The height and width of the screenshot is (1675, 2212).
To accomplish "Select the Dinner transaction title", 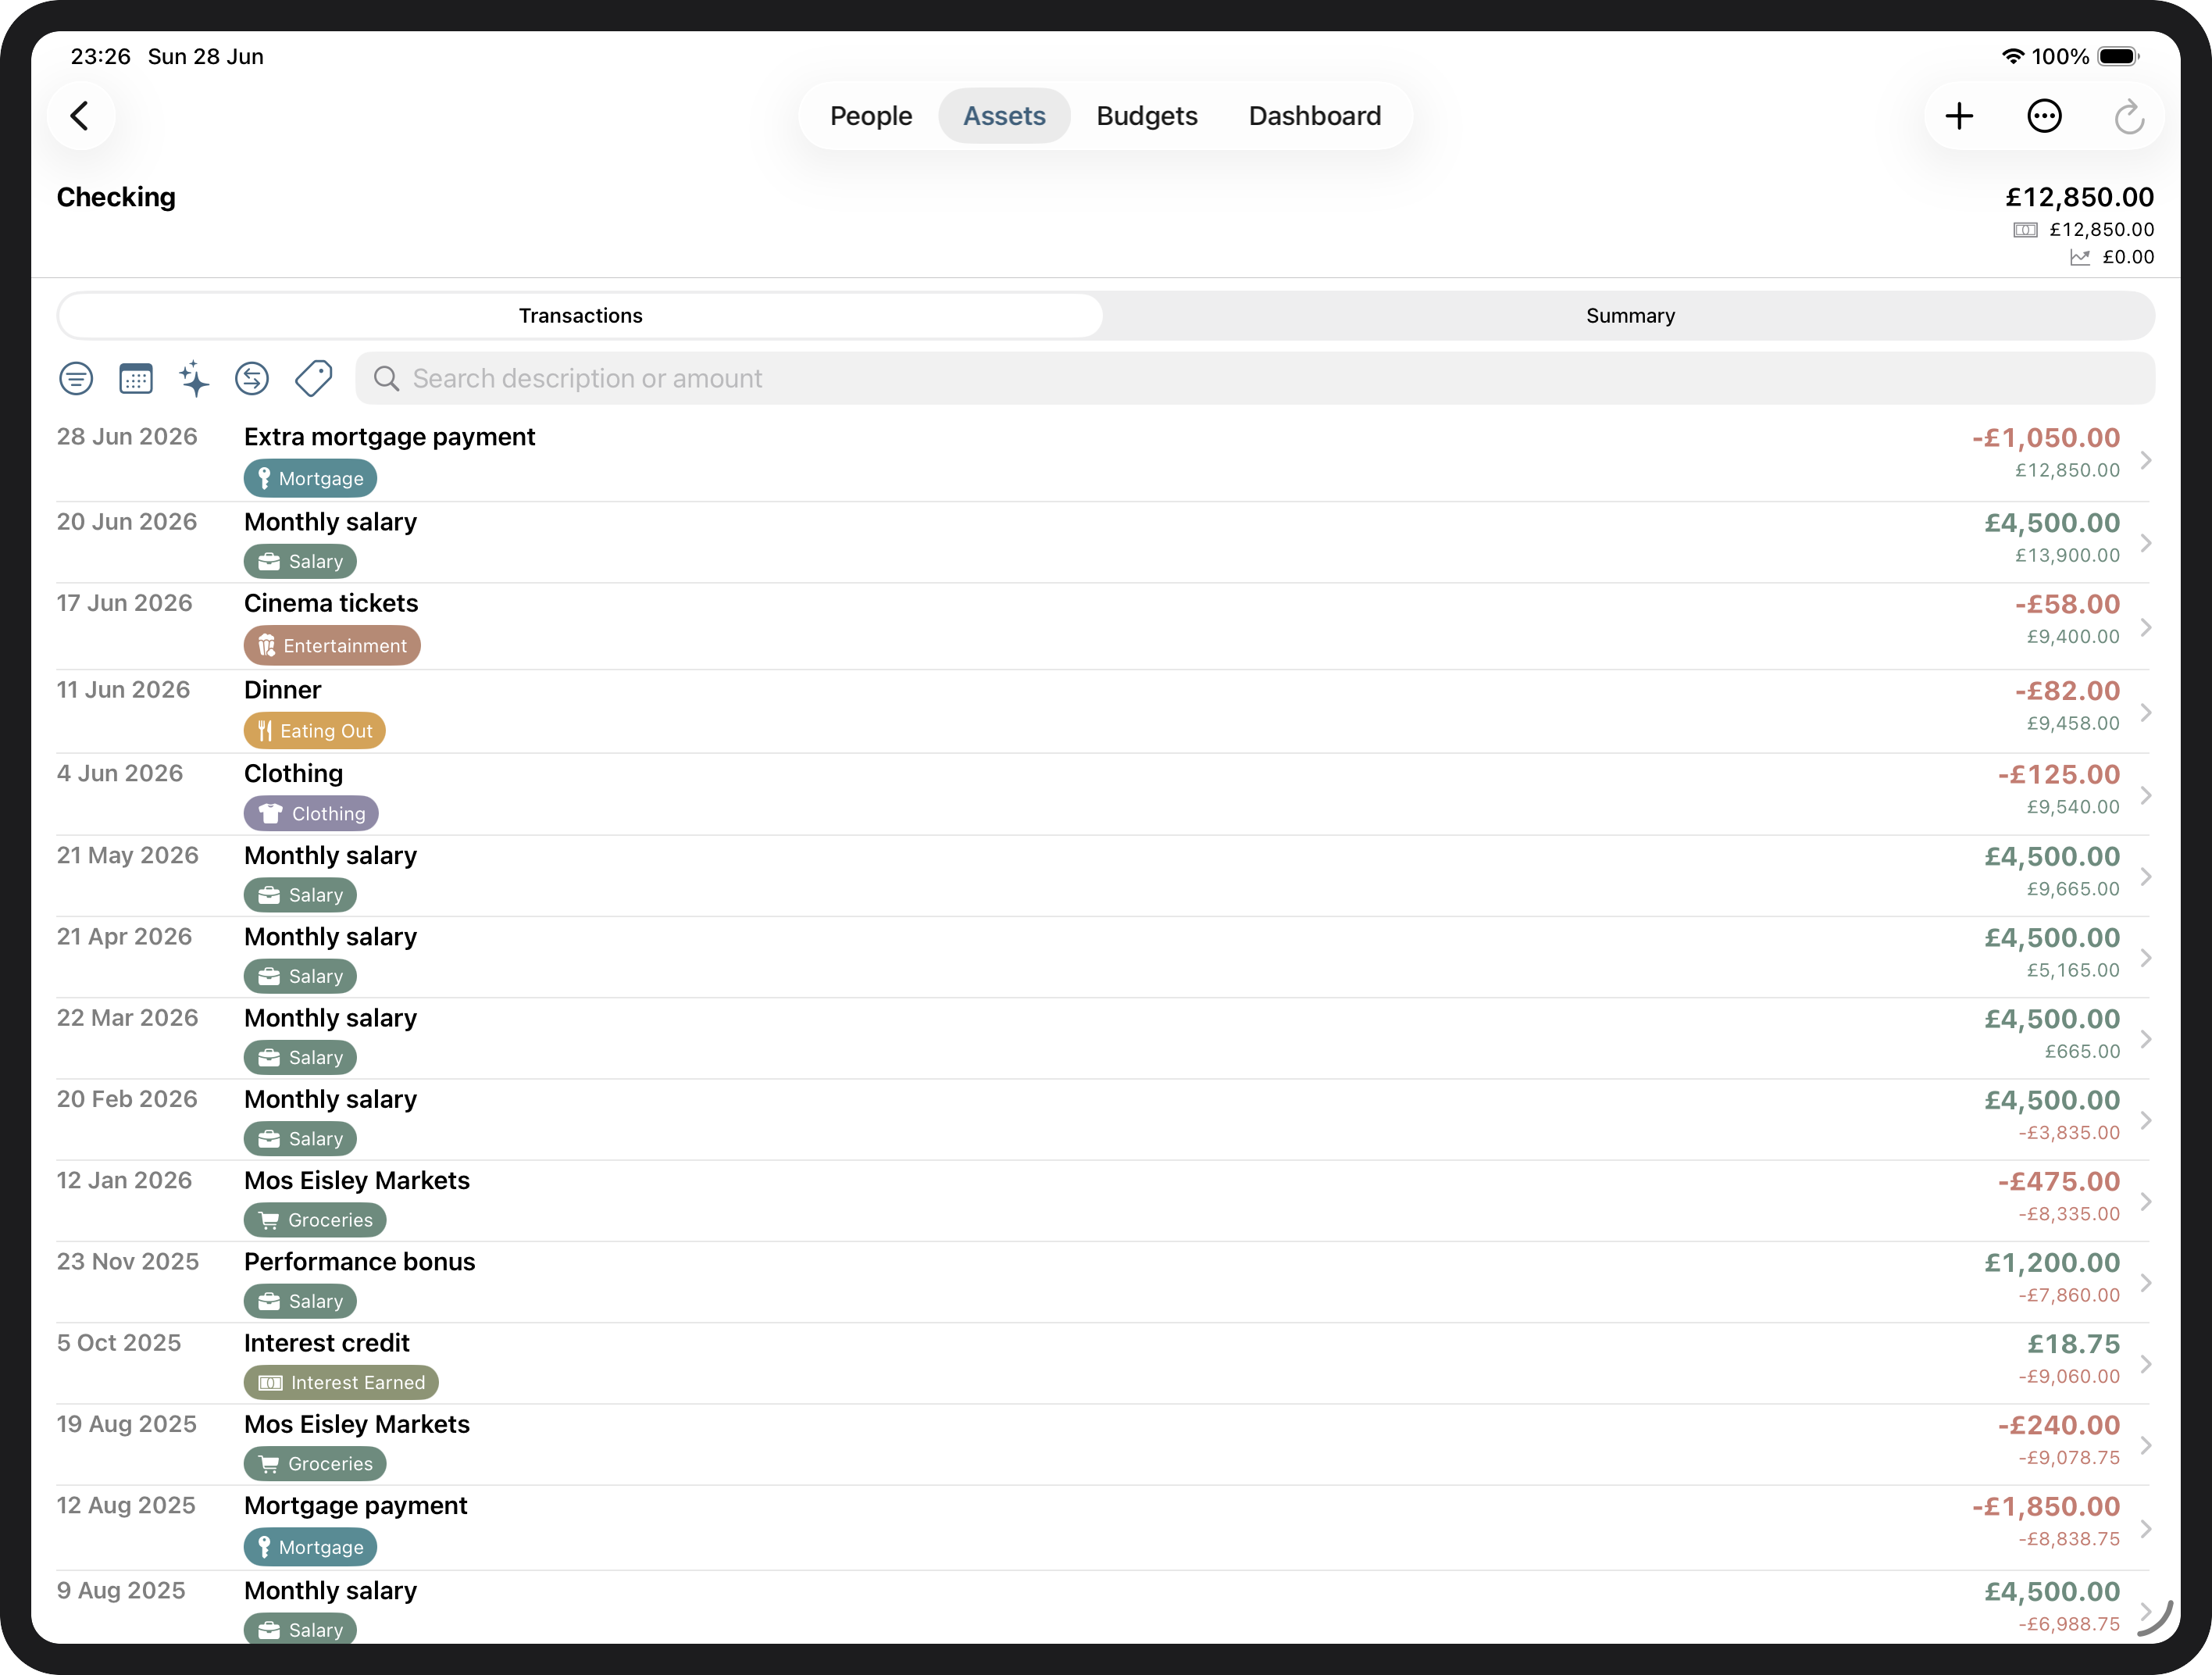I will [282, 690].
